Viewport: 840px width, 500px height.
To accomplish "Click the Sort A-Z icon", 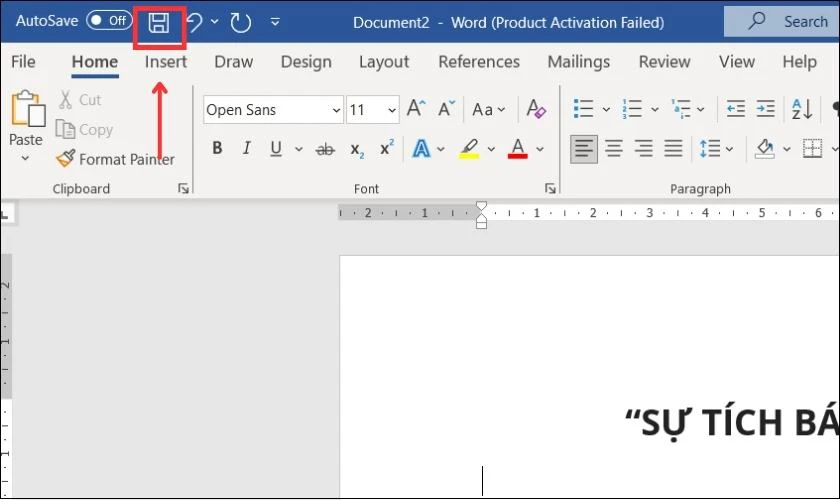I will pos(802,109).
